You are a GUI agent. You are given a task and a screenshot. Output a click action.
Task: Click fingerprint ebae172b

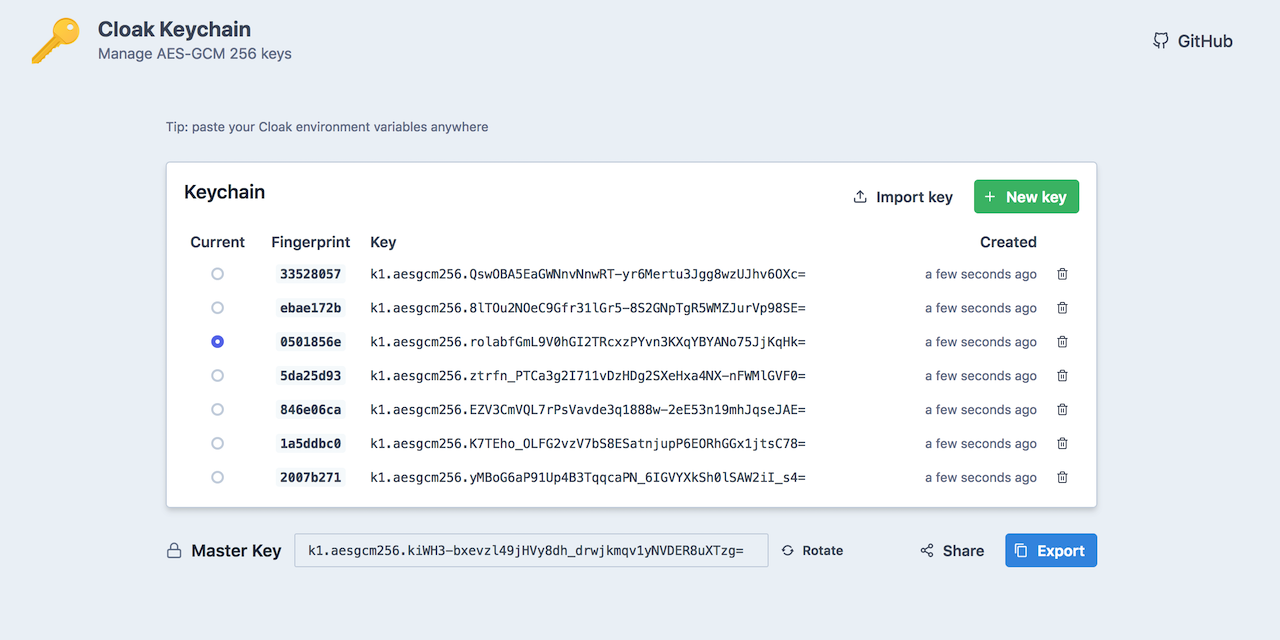pos(310,308)
